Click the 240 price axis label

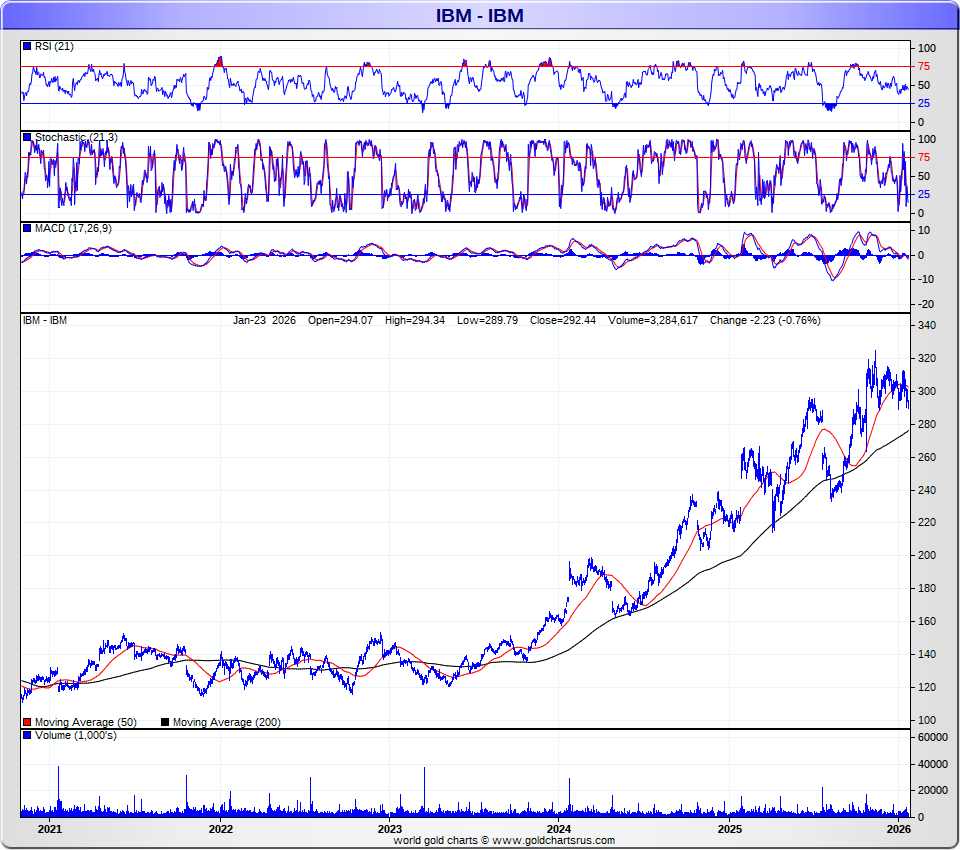point(927,490)
